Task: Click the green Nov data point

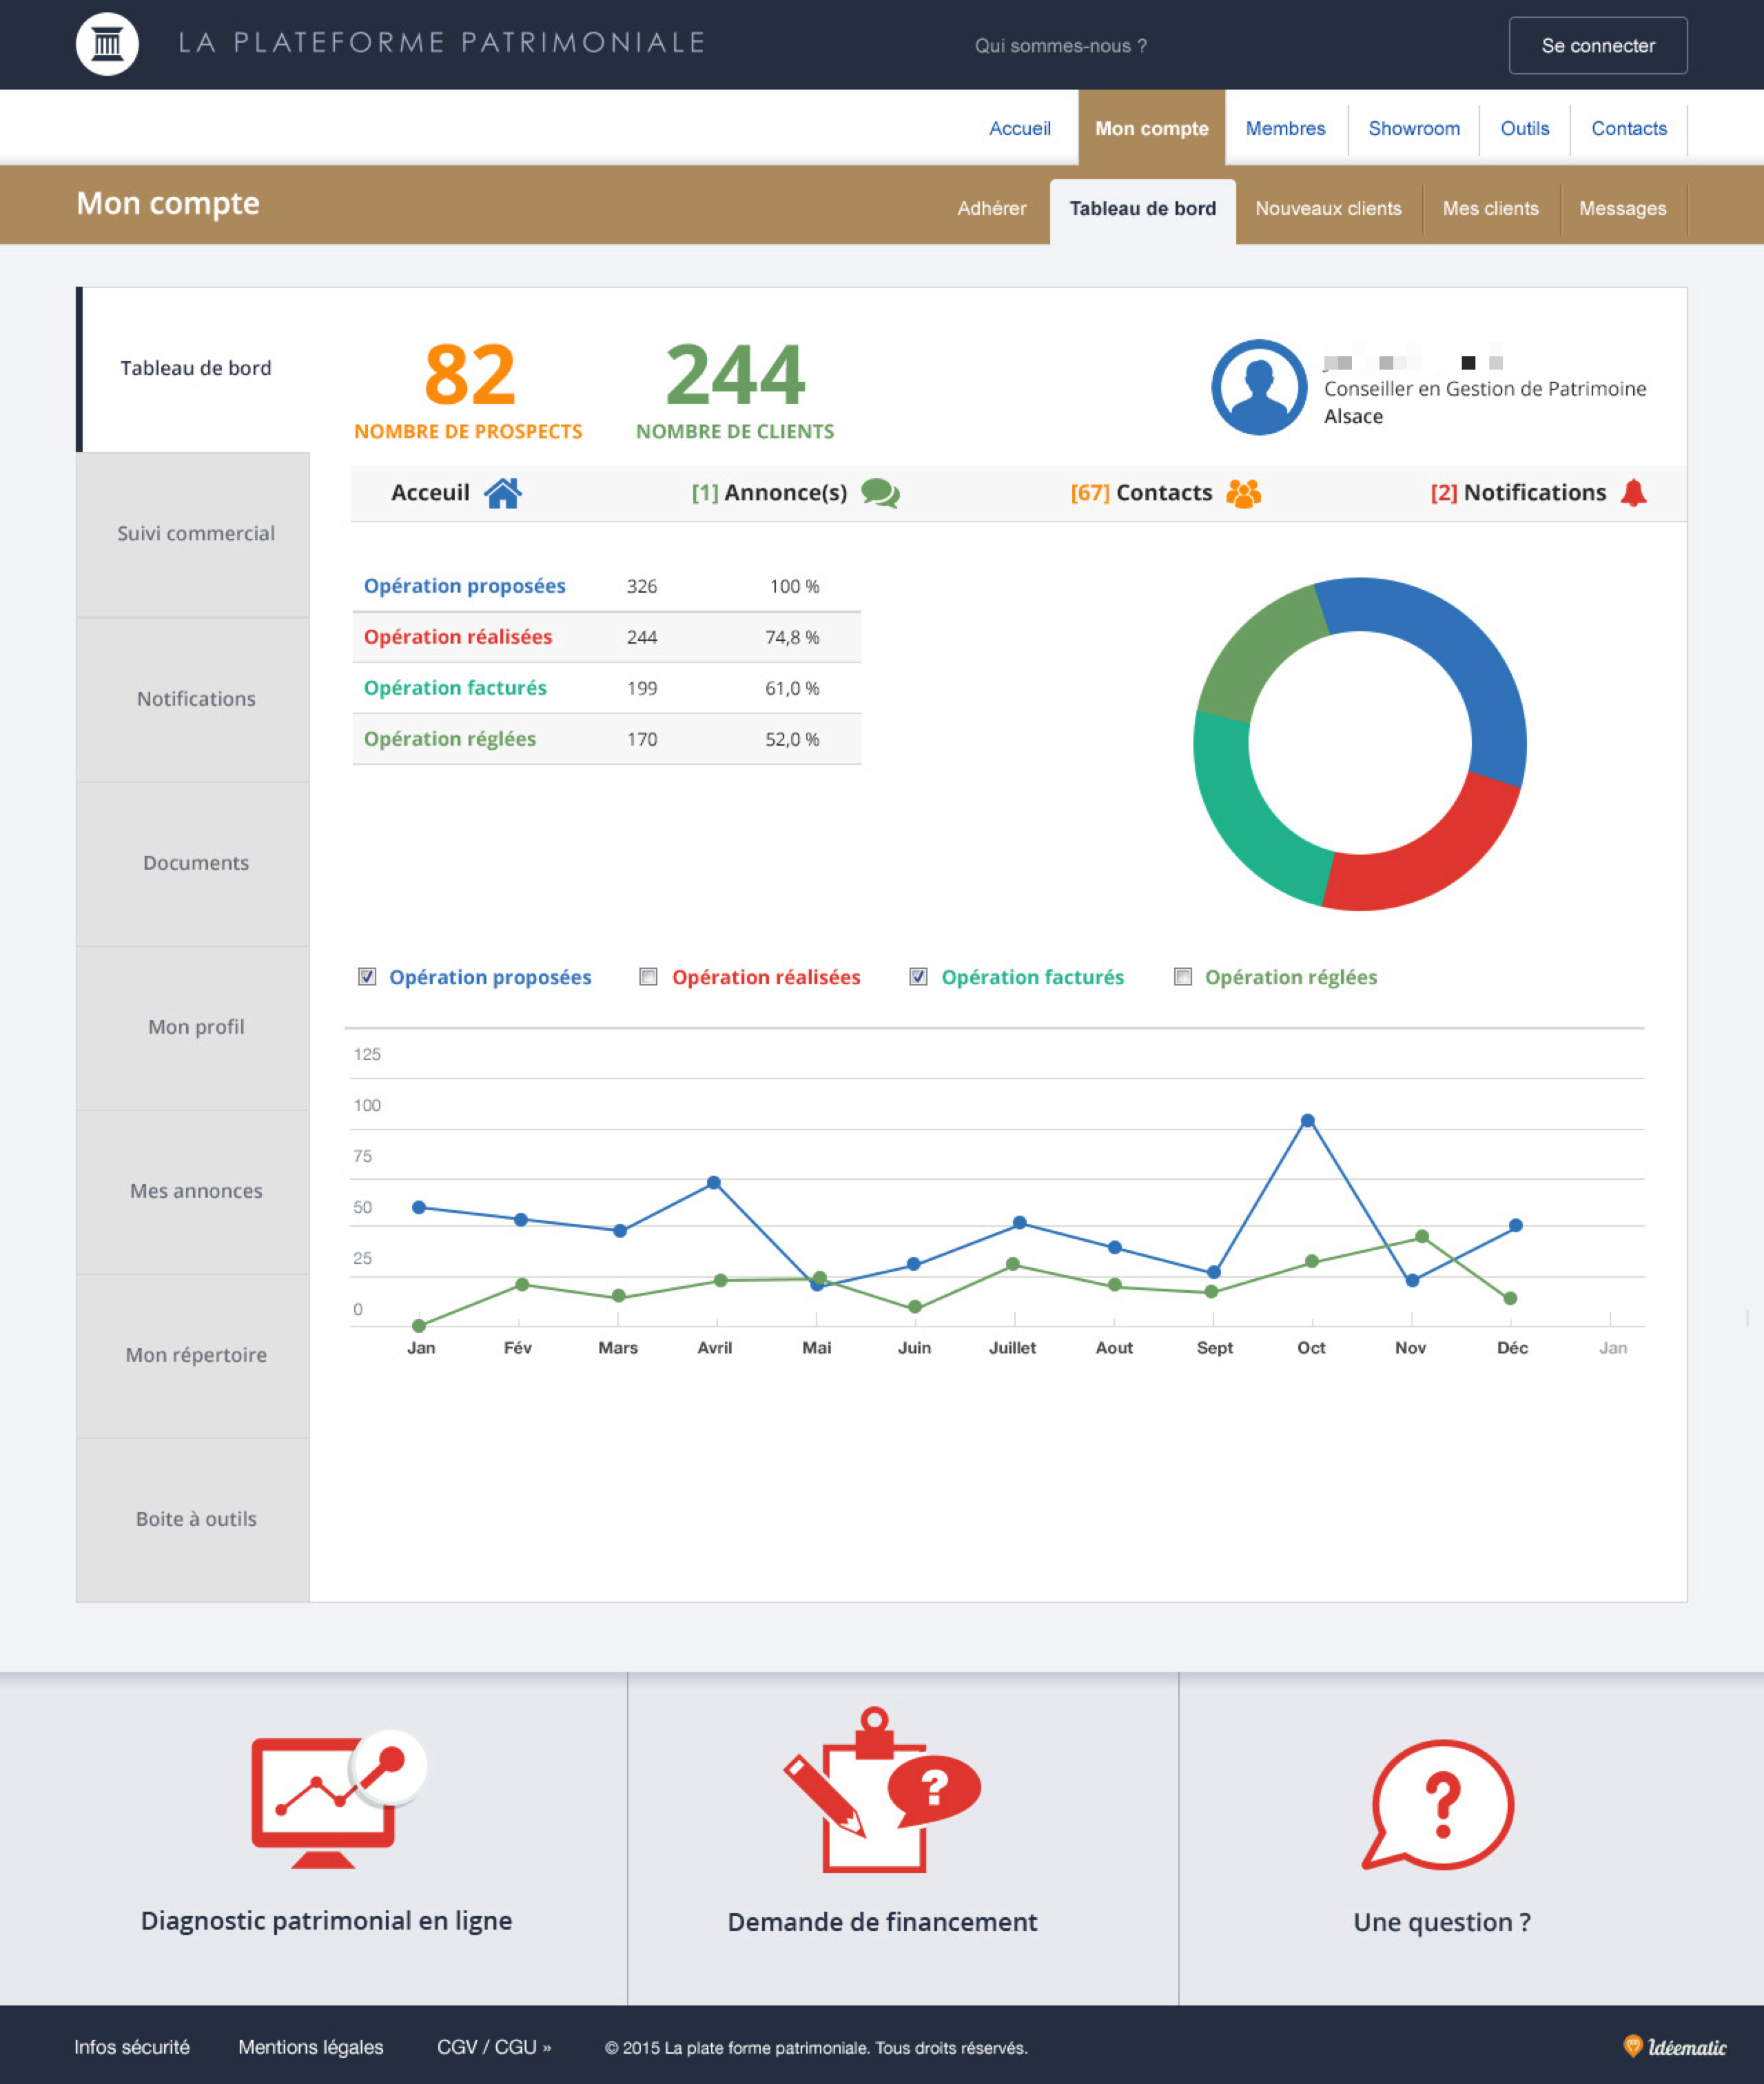Action: pyautogui.click(x=1421, y=1237)
